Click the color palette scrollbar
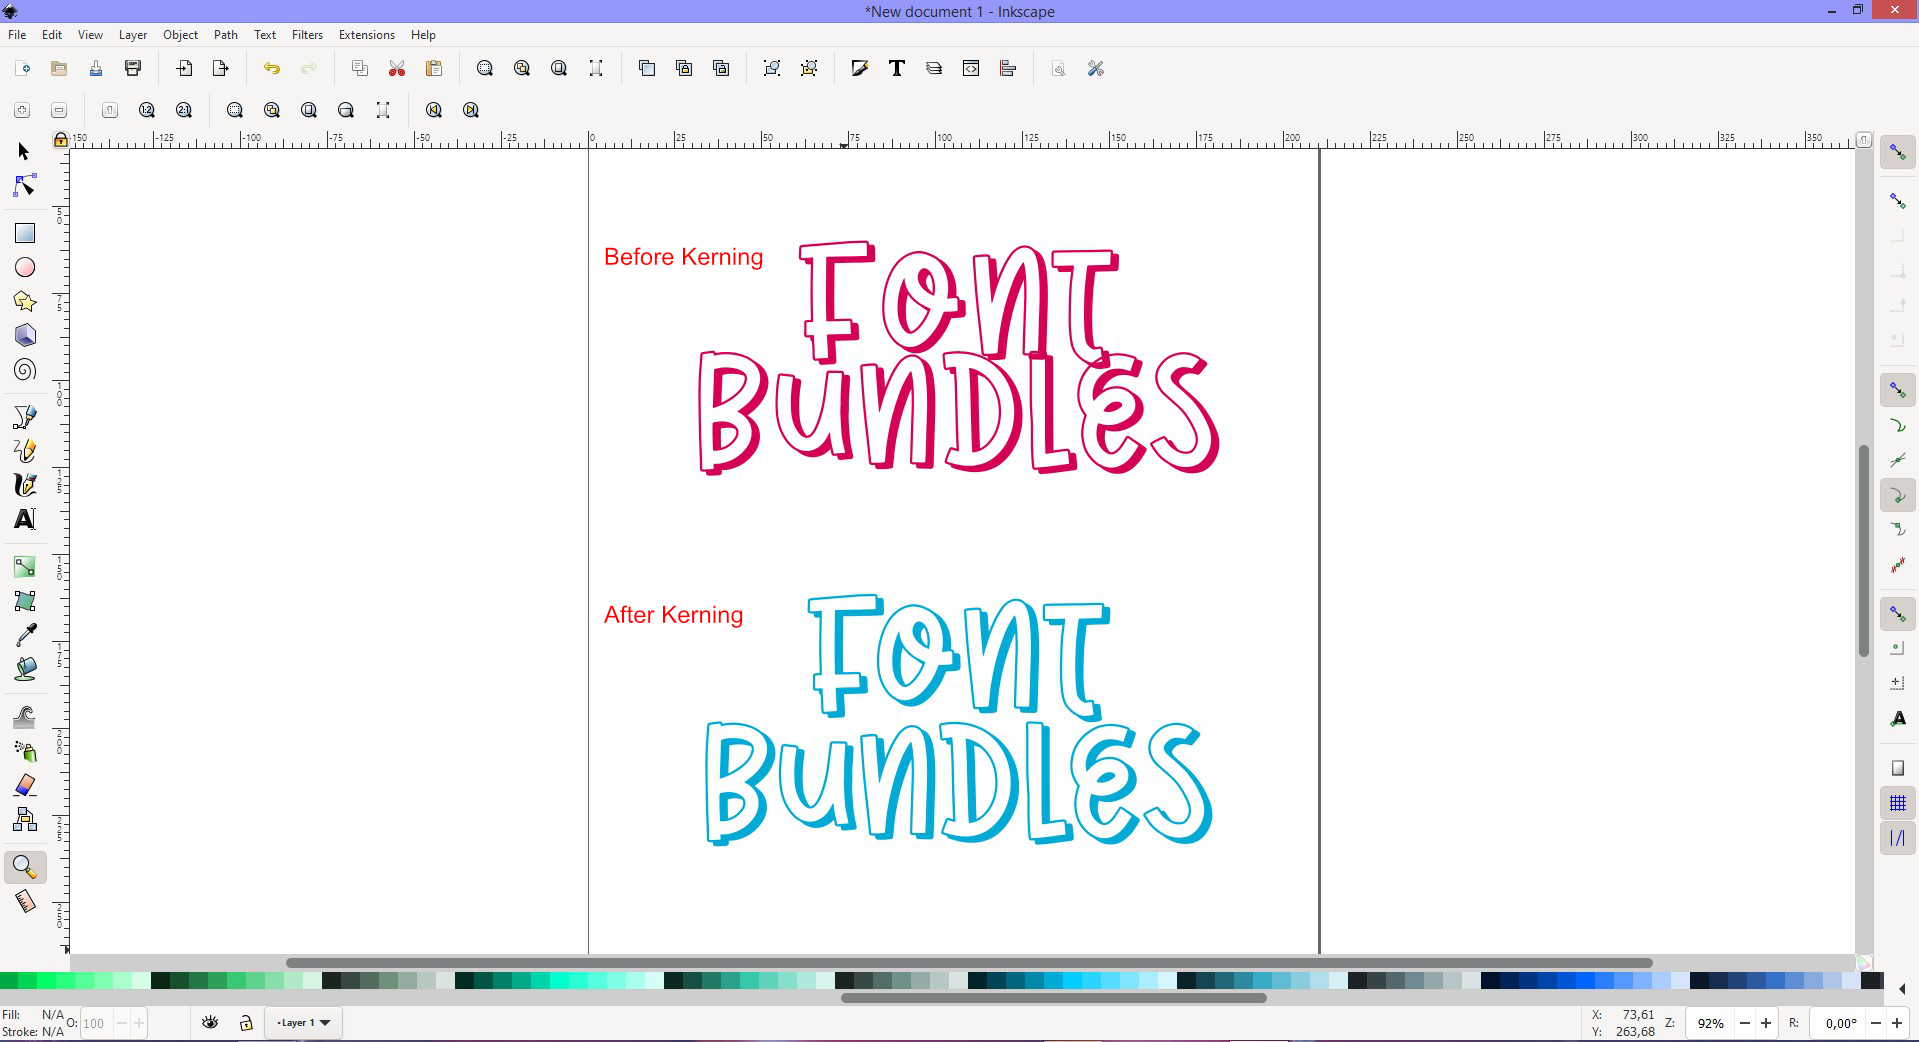 (x=1054, y=997)
